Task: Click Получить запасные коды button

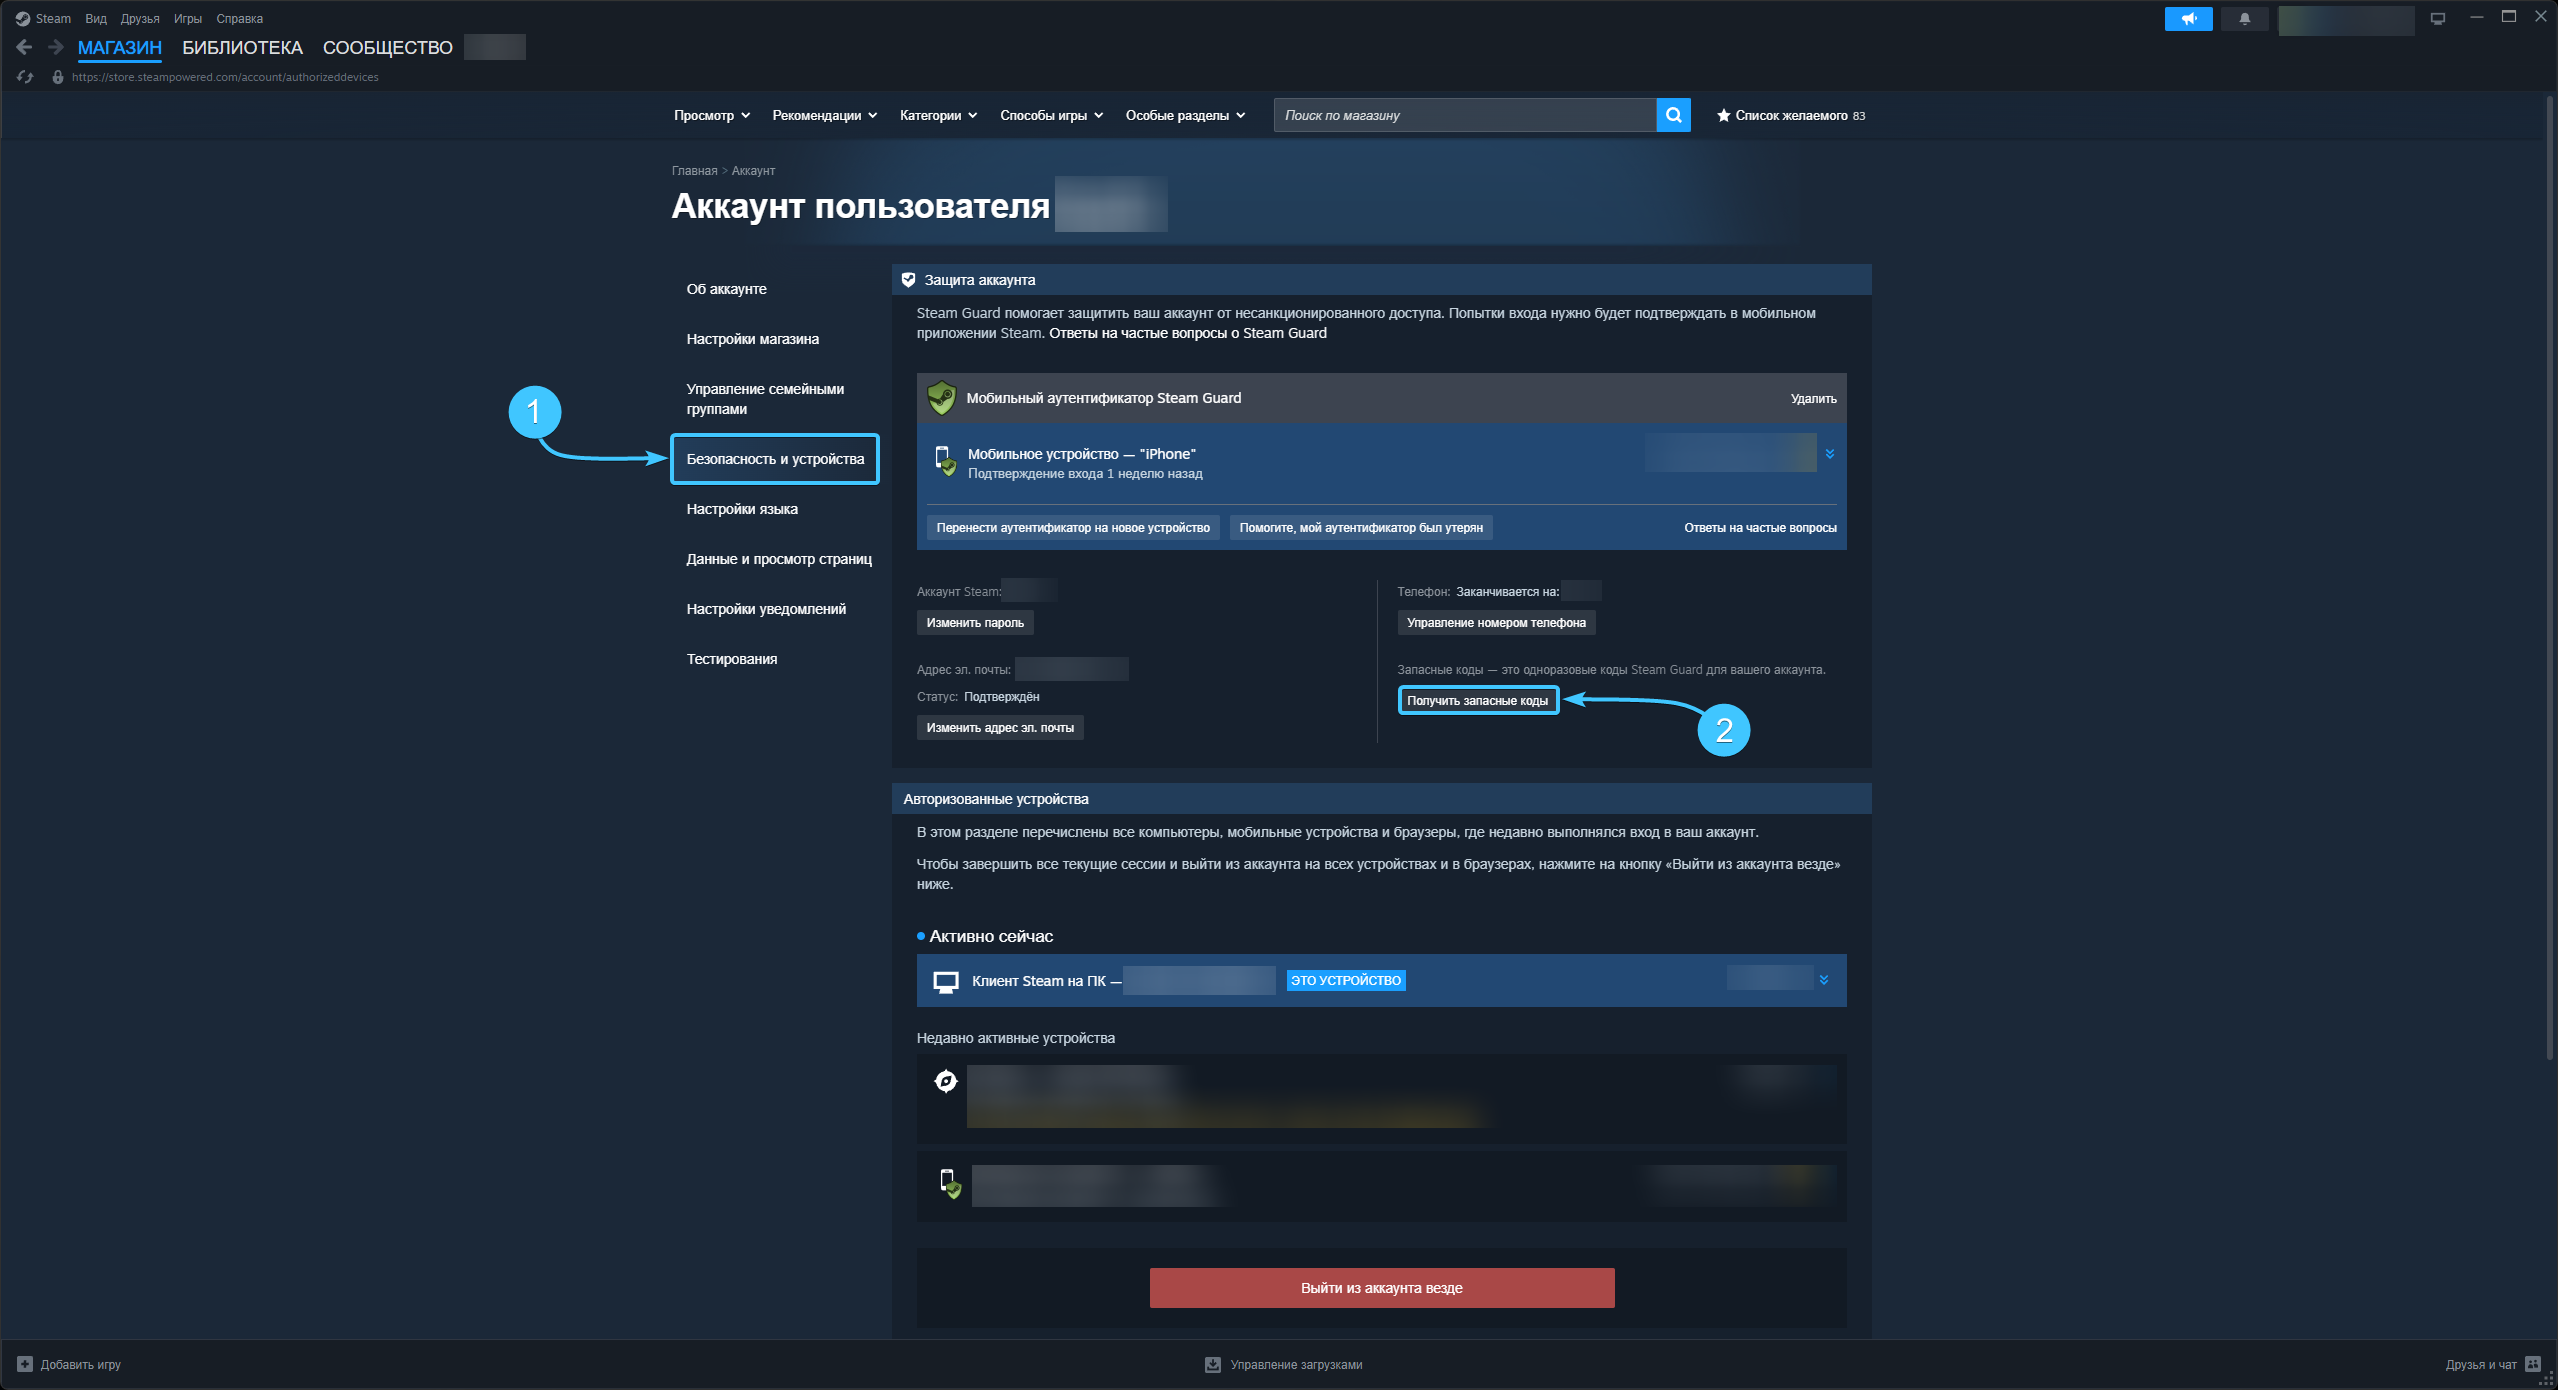Action: point(1477,701)
